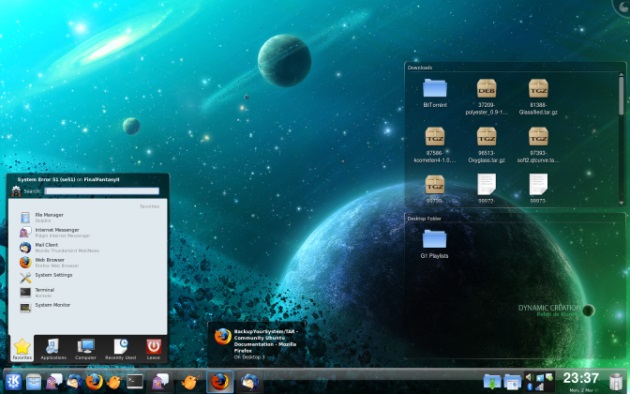Open the file manager drawer icon in panel
Viewport: 630px width, 394px height.
pyautogui.click(x=34, y=382)
